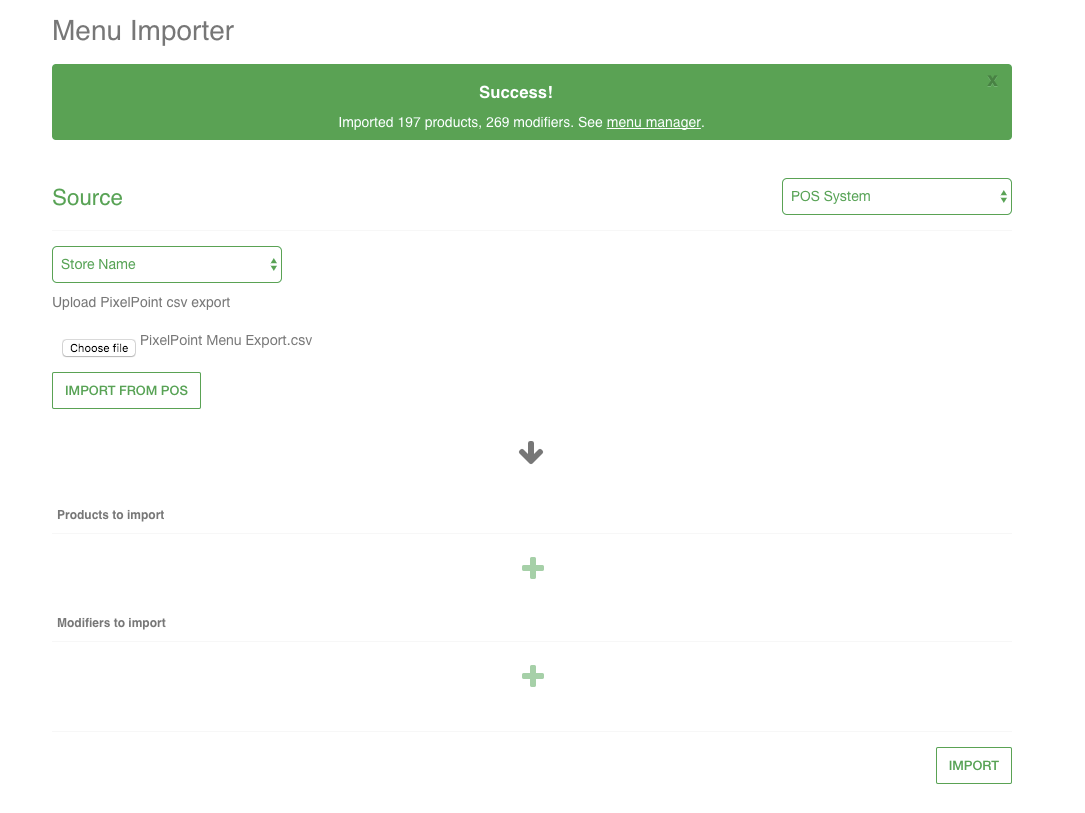Image resolution: width=1085 pixels, height=813 pixels.
Task: Click the PixelPoint Menu Export.csv file name
Action: (226, 341)
